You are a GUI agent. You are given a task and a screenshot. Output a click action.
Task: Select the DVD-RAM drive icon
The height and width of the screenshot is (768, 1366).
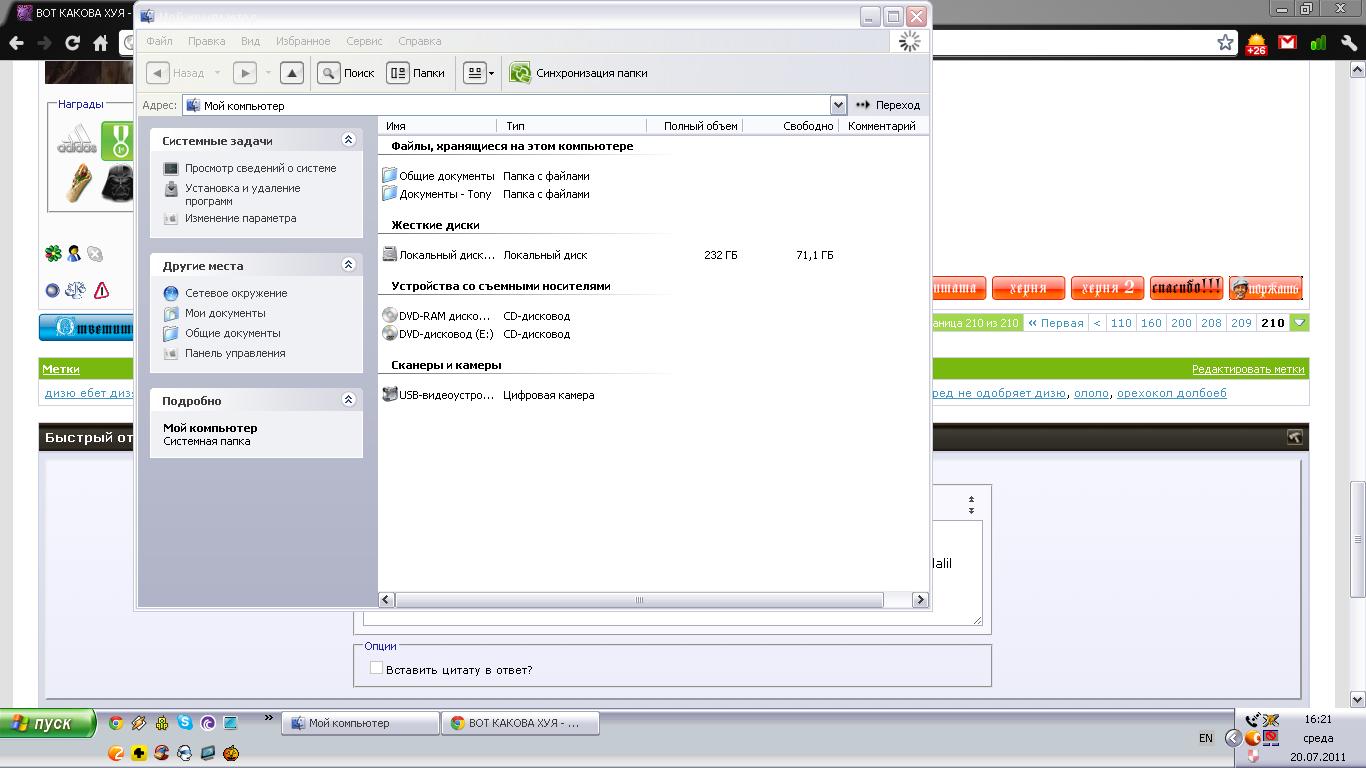pyautogui.click(x=390, y=316)
